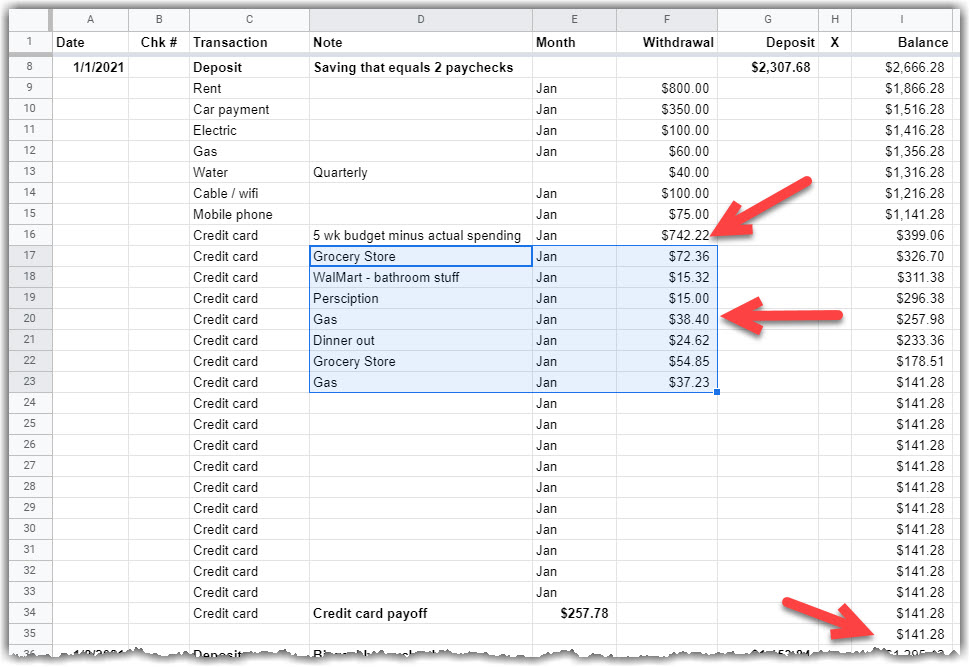Image resolution: width=970 pixels, height=667 pixels.
Task: Click the 'Credit card payoff' note cell
Action: 420,613
